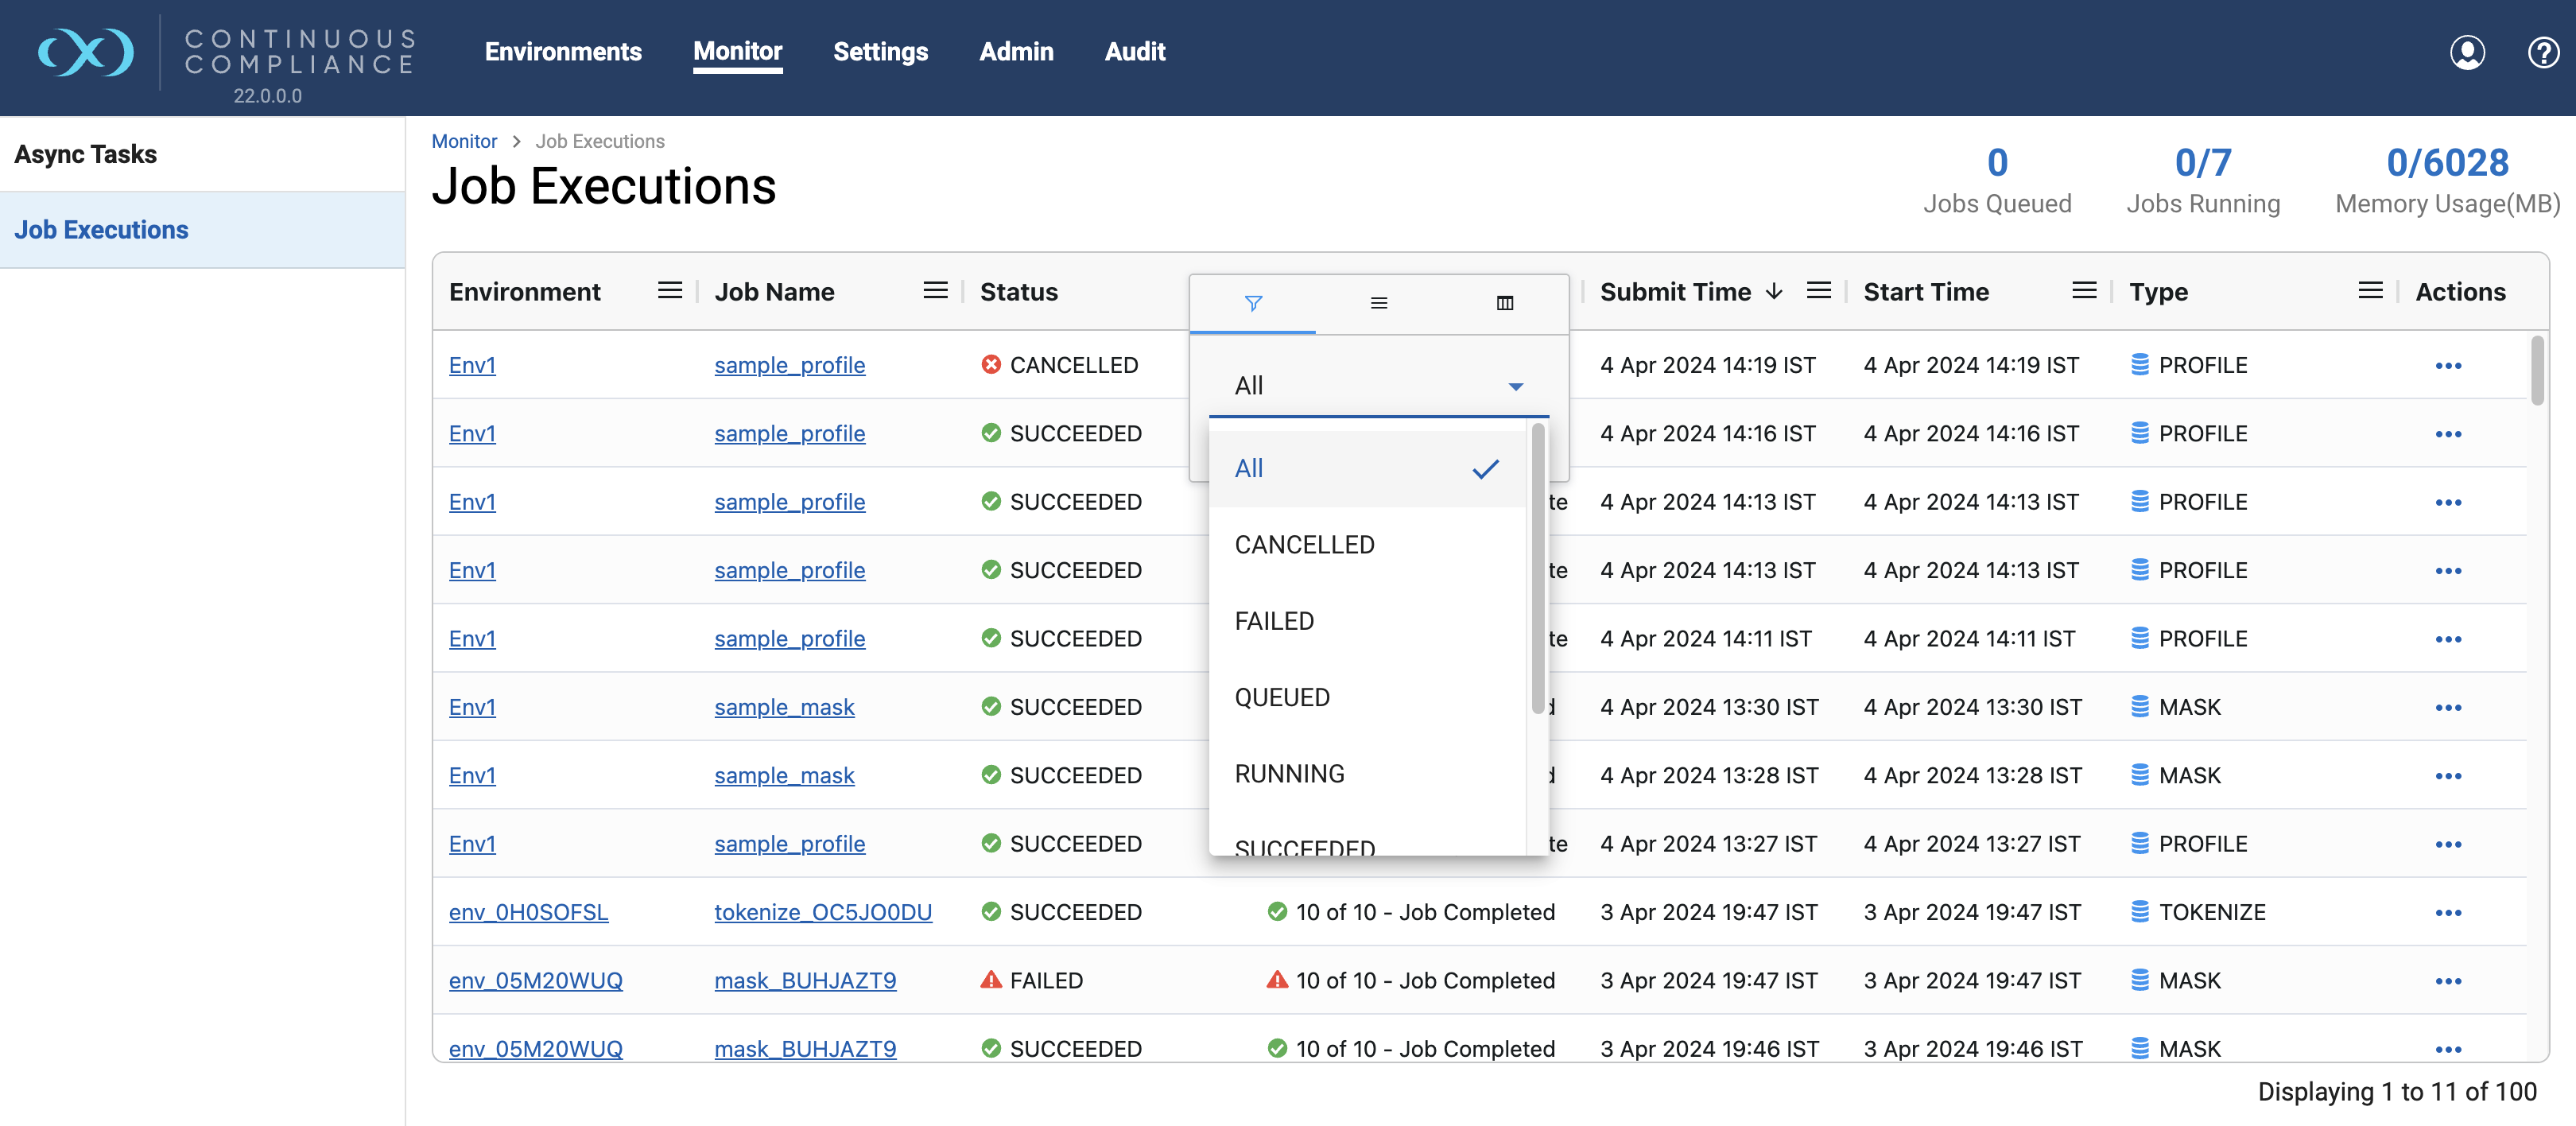This screenshot has height=1126, width=2576.
Task: Sort by Environment column header
Action: click(524, 291)
